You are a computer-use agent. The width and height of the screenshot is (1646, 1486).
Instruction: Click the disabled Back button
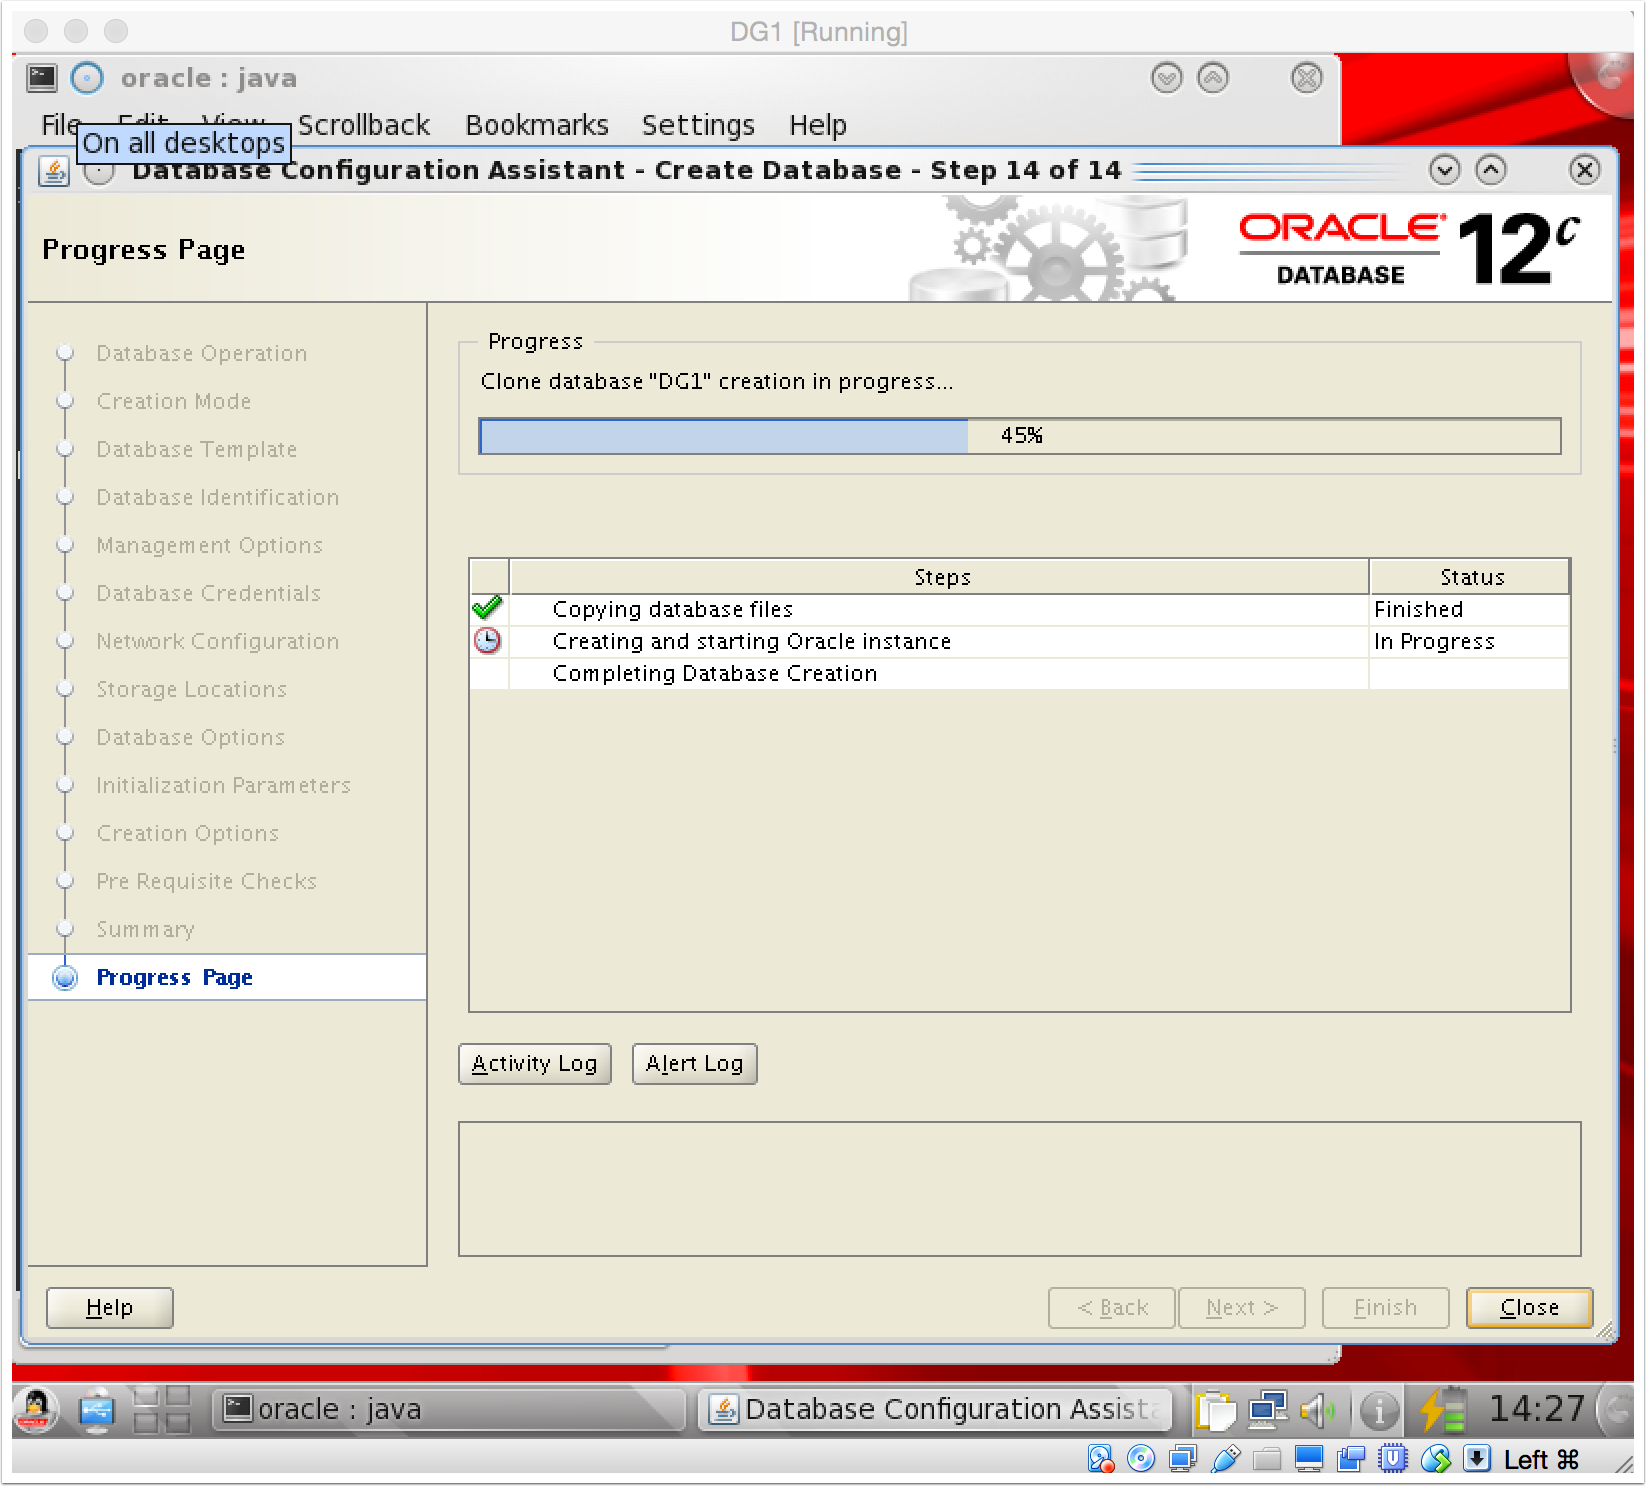[x=1112, y=1308]
